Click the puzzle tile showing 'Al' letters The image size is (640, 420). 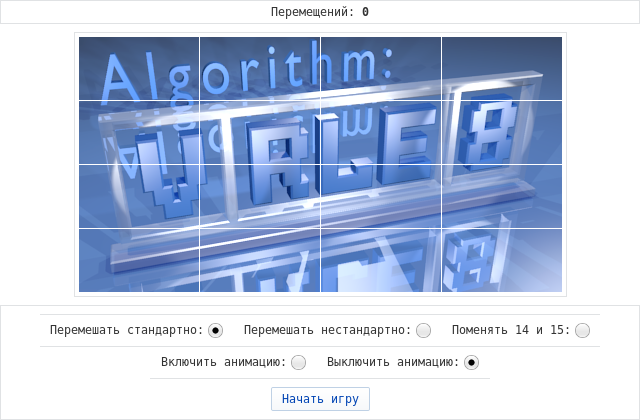pyautogui.click(x=139, y=69)
